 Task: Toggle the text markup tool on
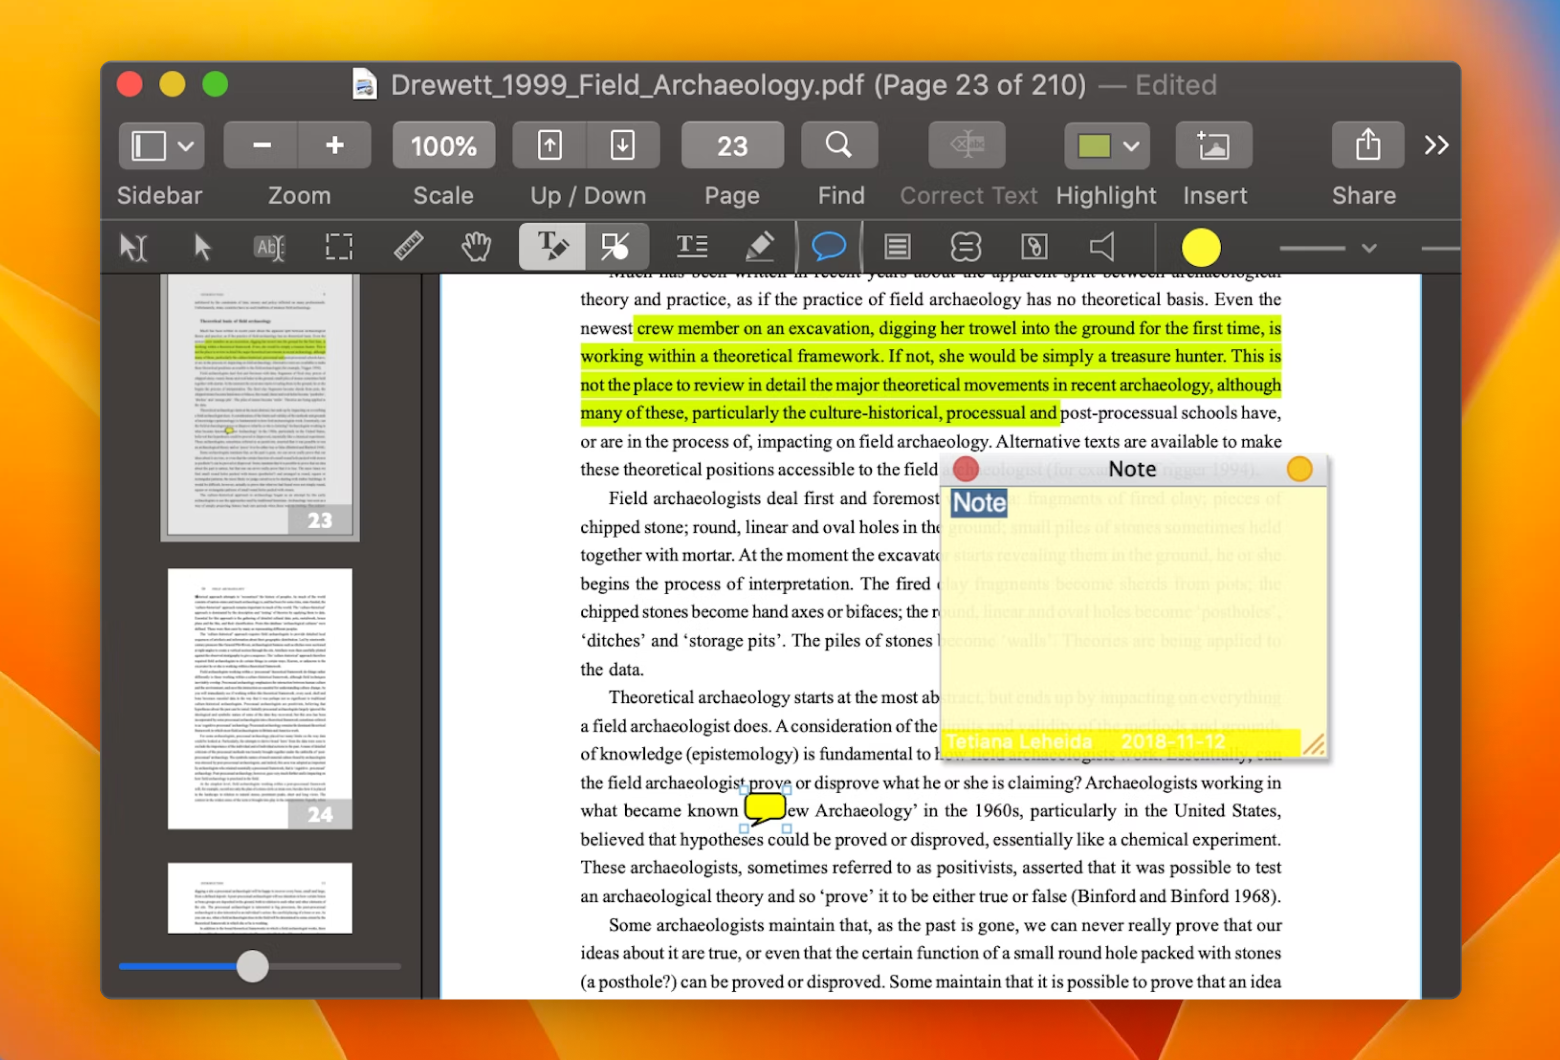pyautogui.click(x=551, y=246)
